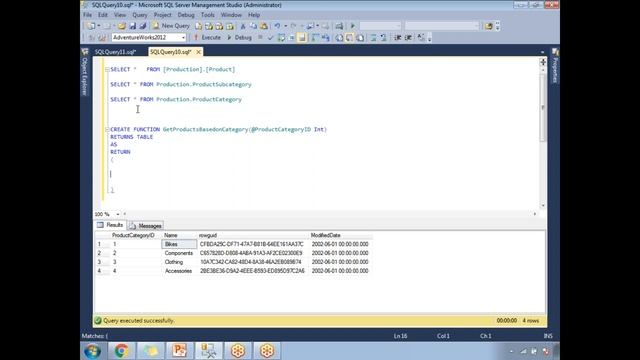Click the green Start arrow in the toolbar
Screen dimensions: 640x360
(x=353, y=26)
